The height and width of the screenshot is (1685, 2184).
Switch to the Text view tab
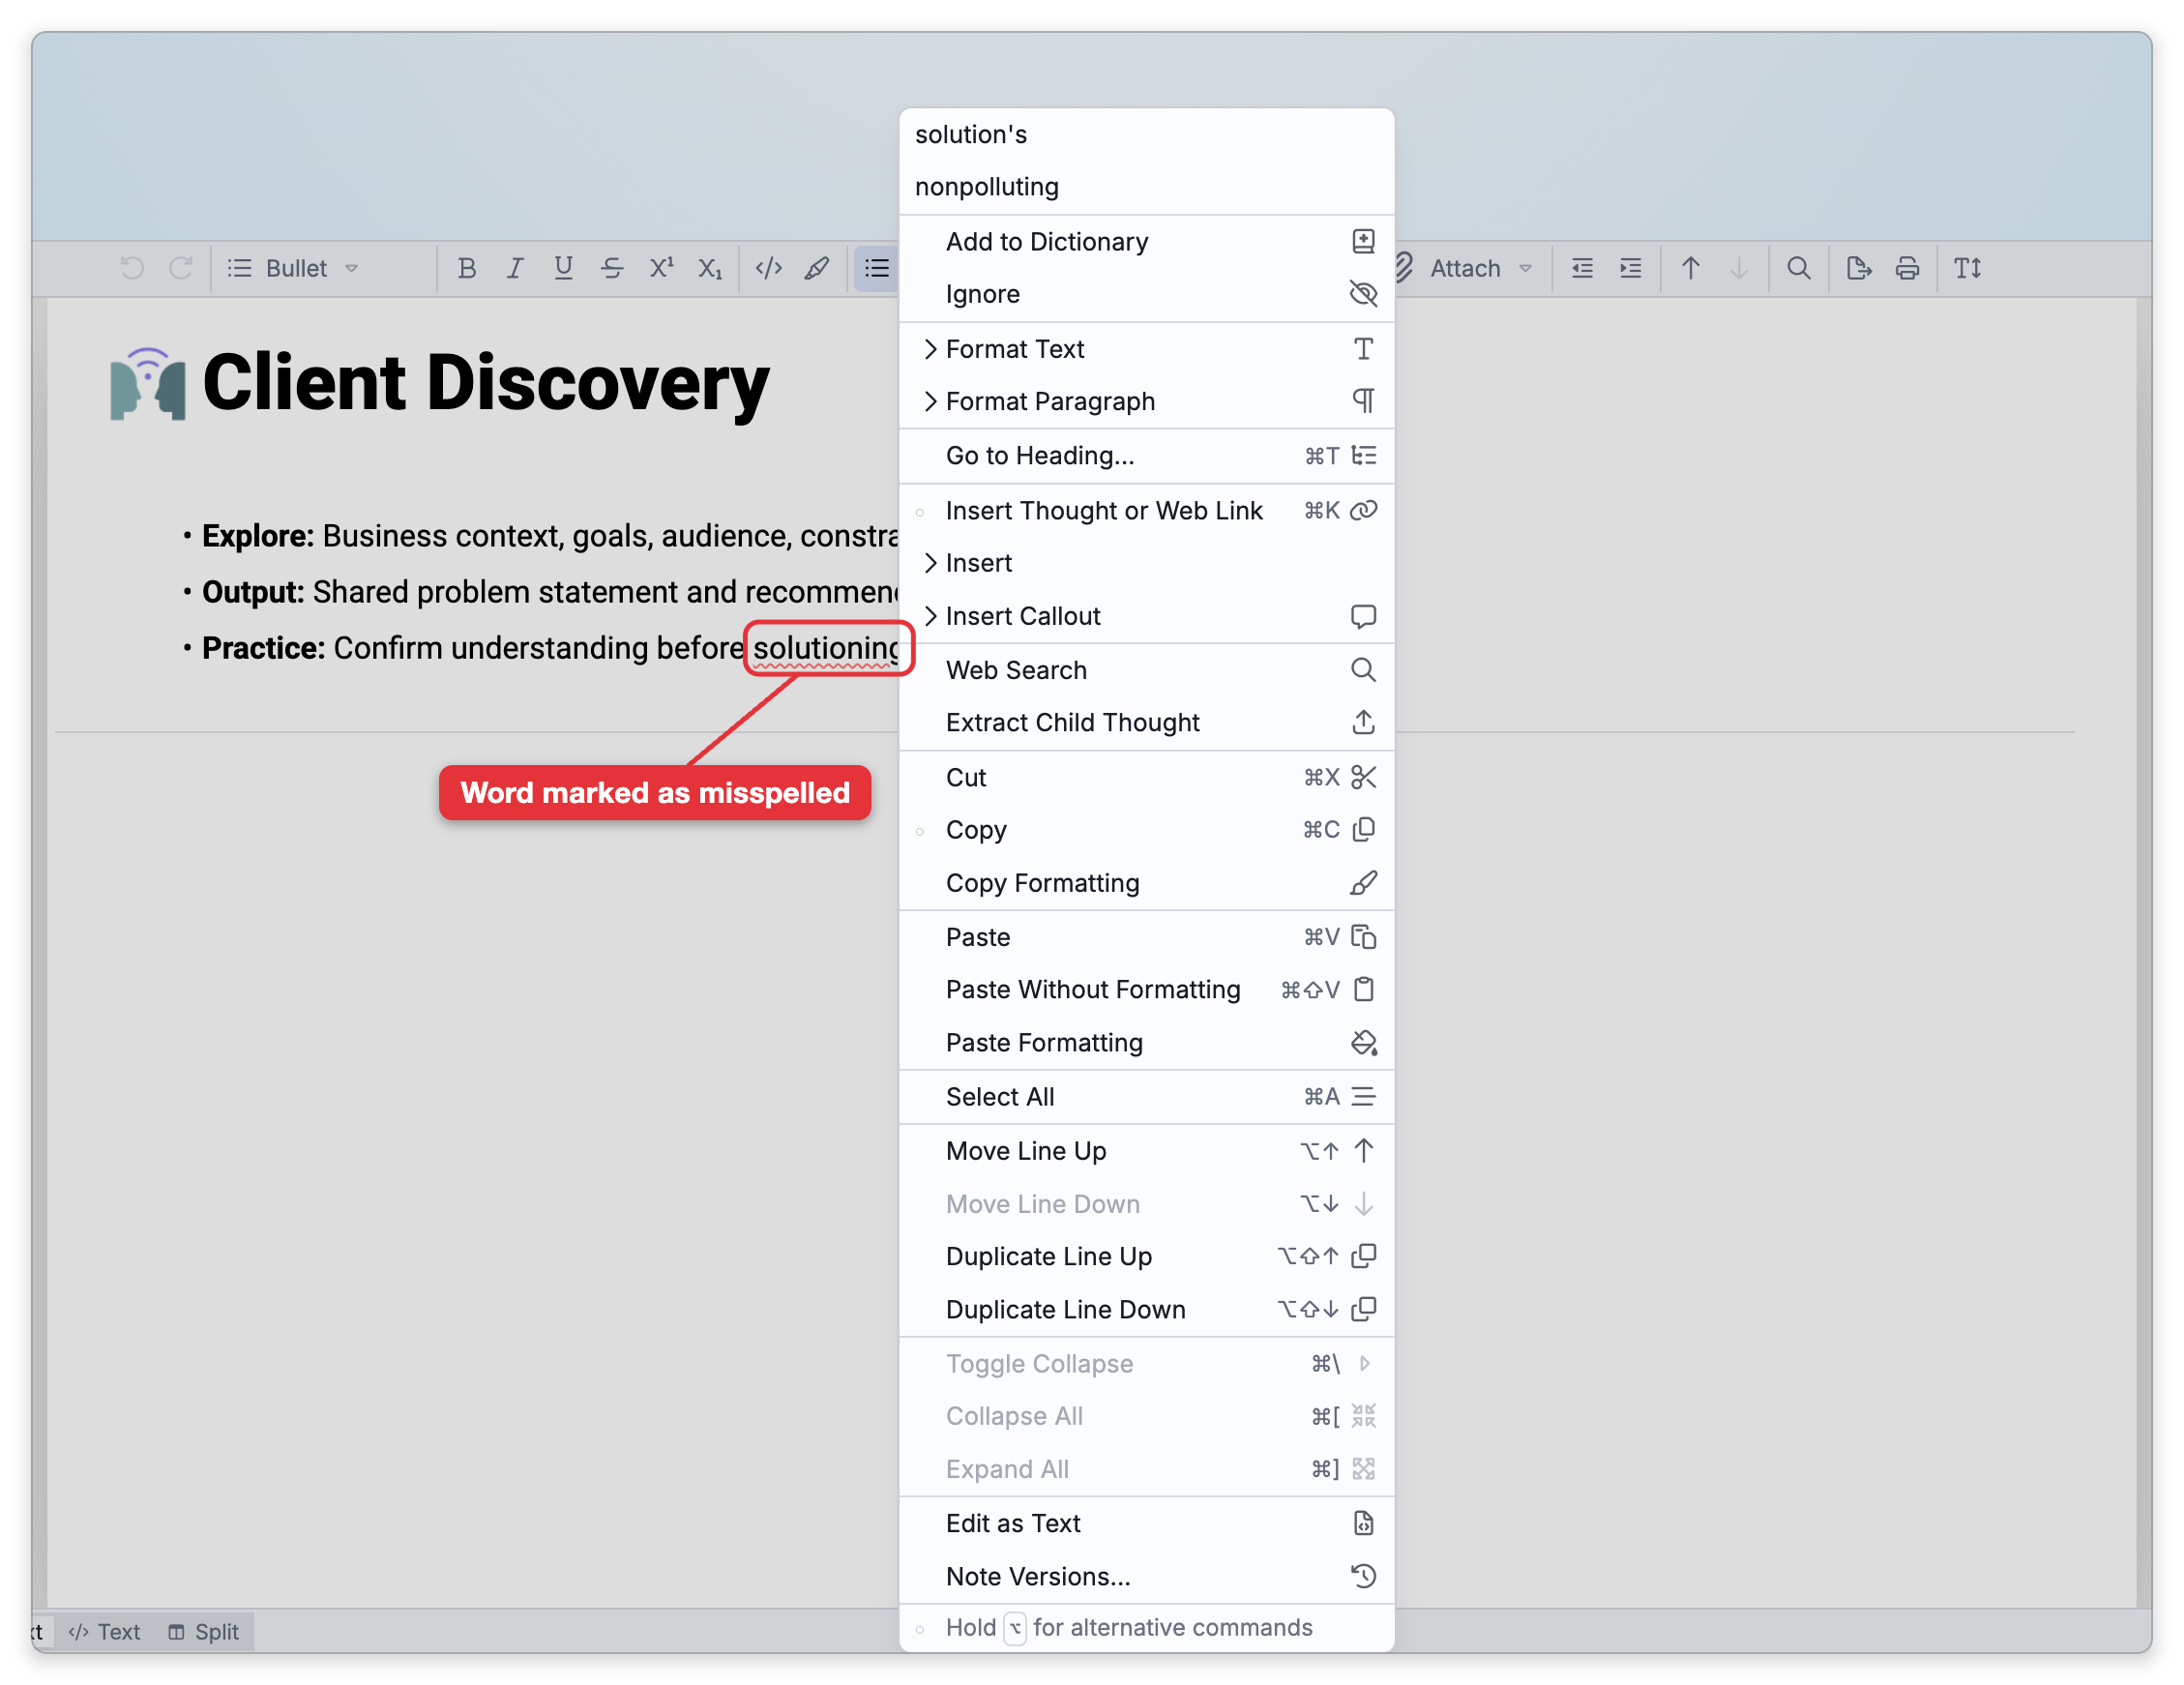(x=104, y=1632)
